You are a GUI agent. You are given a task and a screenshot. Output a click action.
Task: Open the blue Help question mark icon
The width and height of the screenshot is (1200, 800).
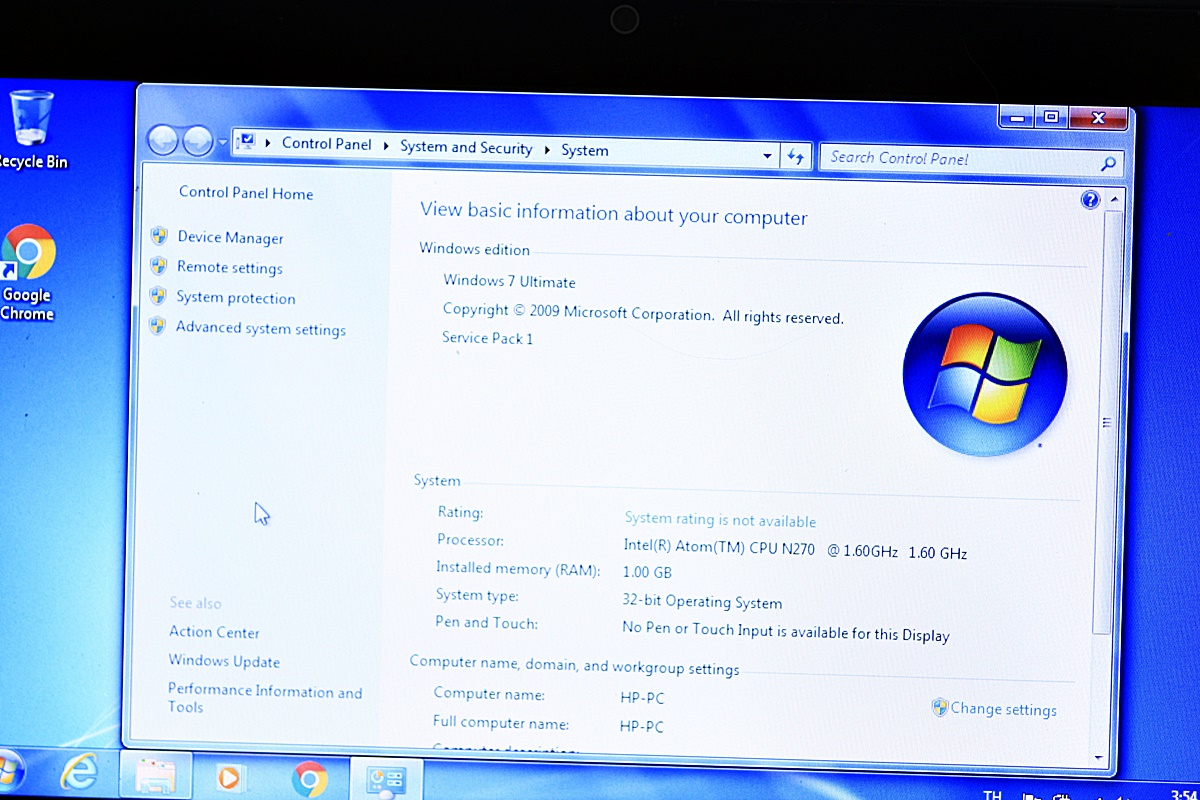[1090, 200]
